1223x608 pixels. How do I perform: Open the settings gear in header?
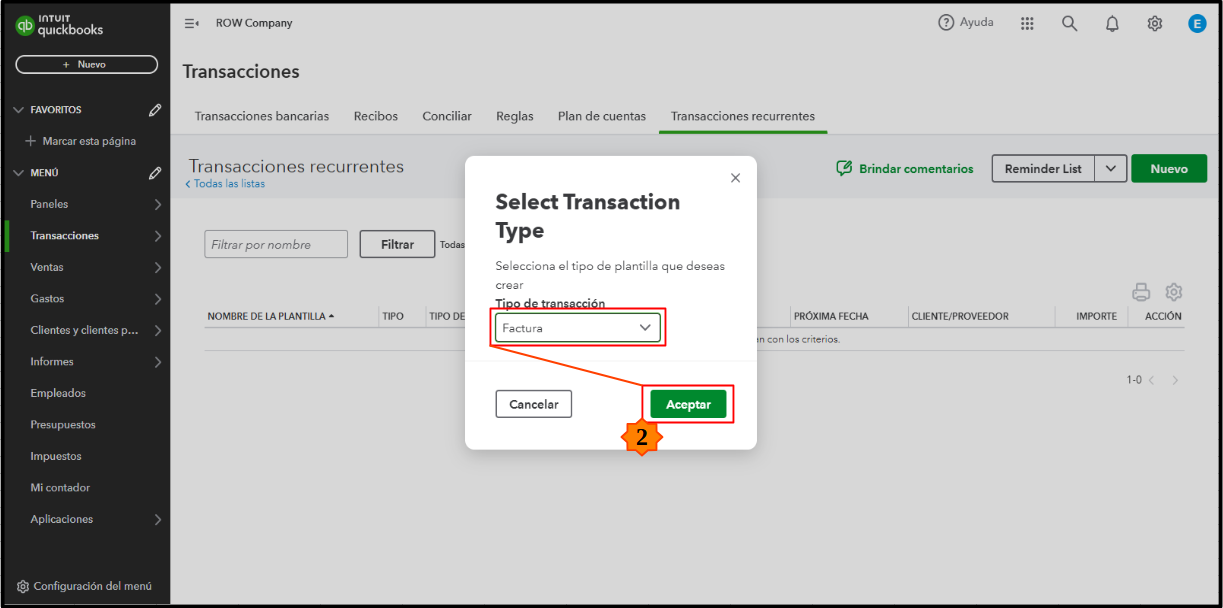[1154, 23]
